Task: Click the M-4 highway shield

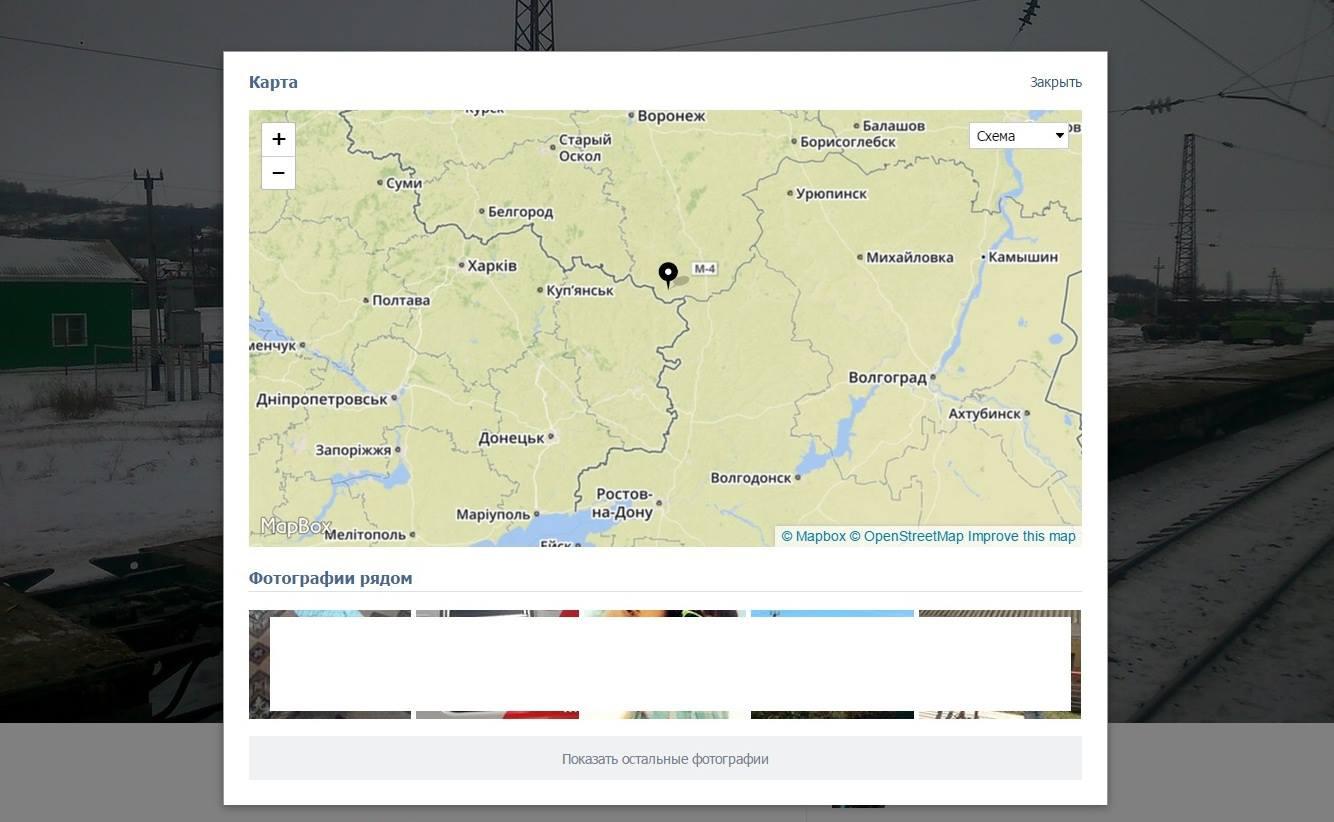Action: pos(705,268)
